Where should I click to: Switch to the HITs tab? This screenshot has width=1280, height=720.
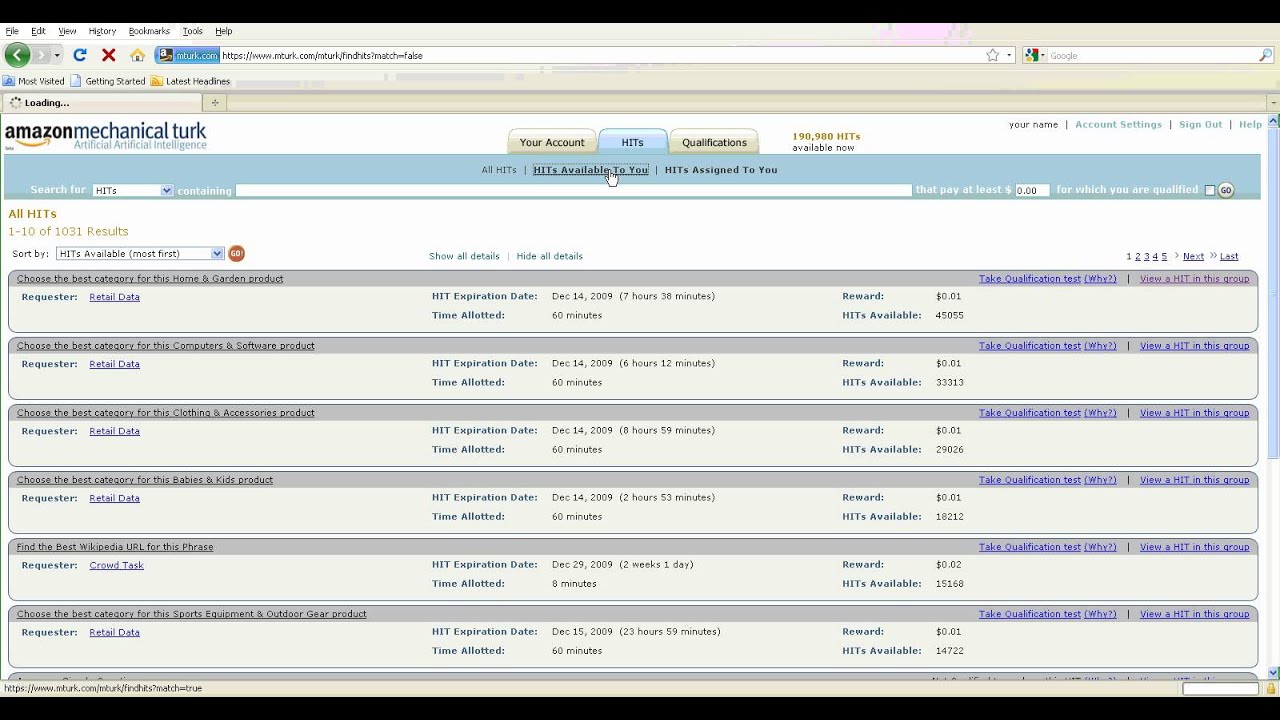coord(632,142)
